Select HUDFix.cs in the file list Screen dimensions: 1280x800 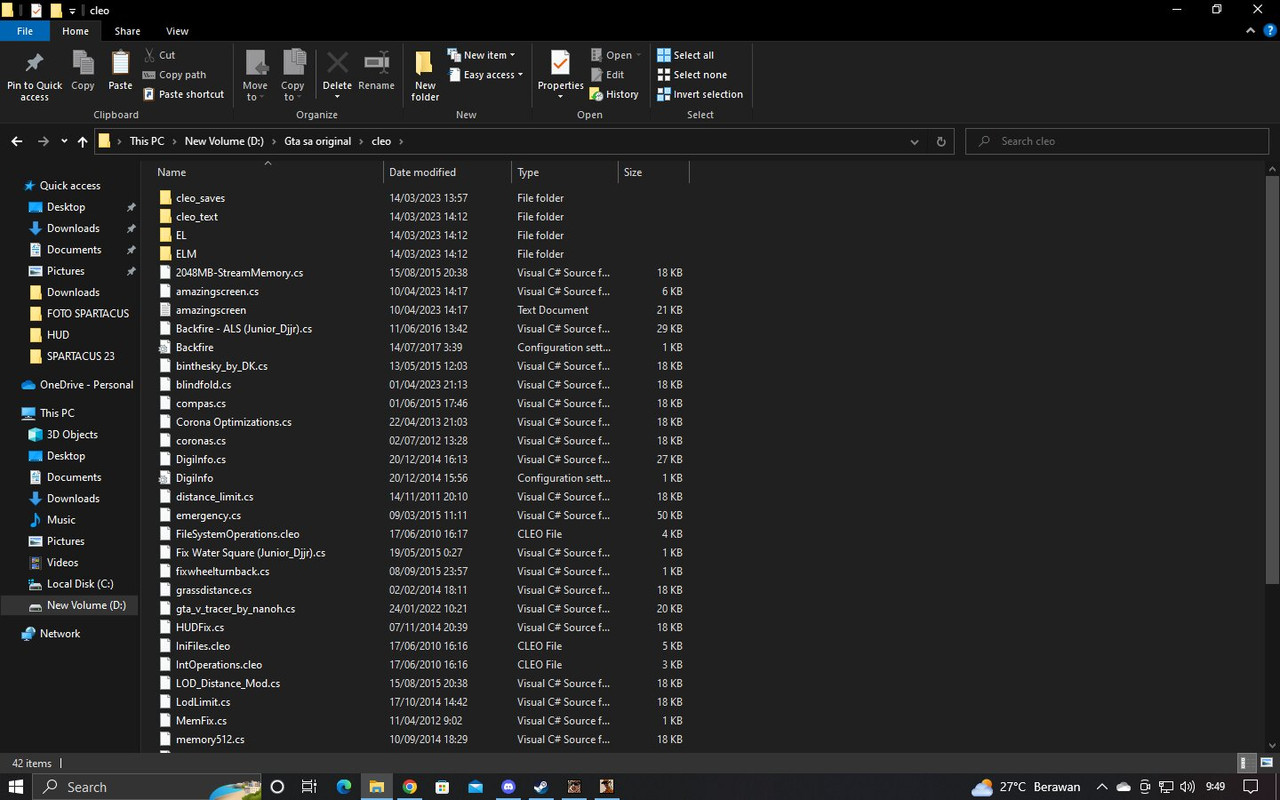point(200,628)
